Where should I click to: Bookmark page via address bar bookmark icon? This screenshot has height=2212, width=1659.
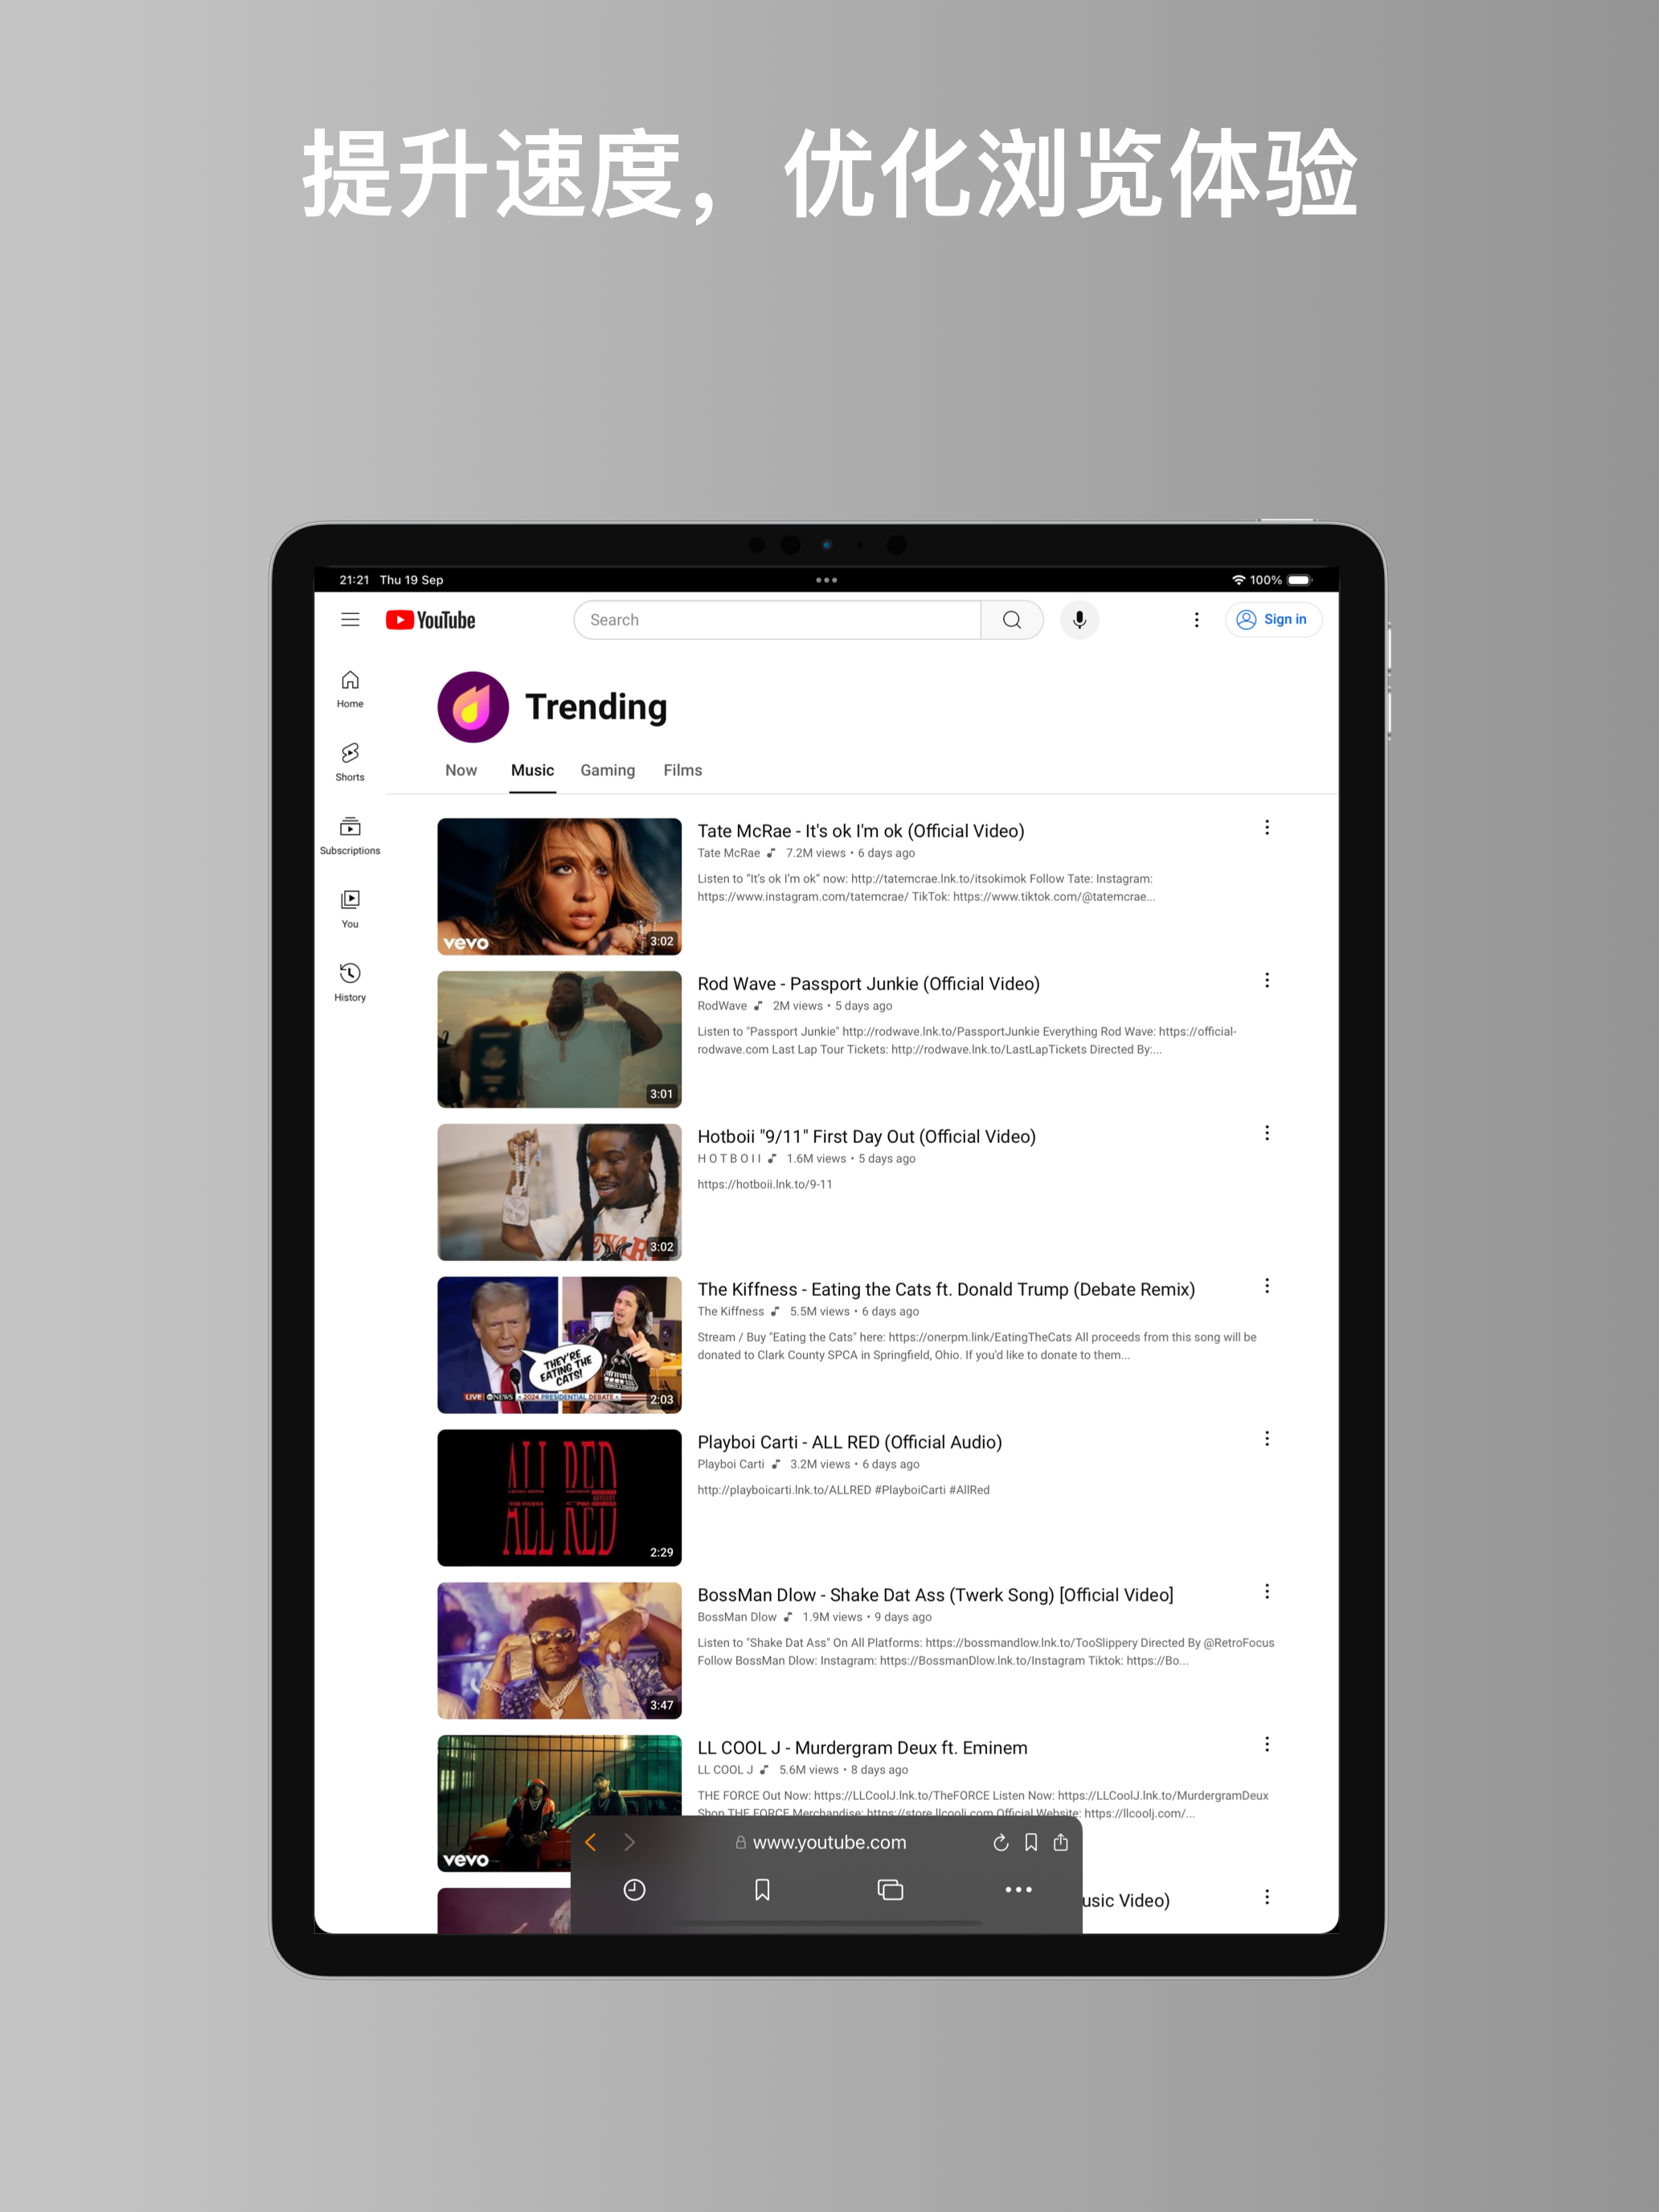(1031, 1843)
